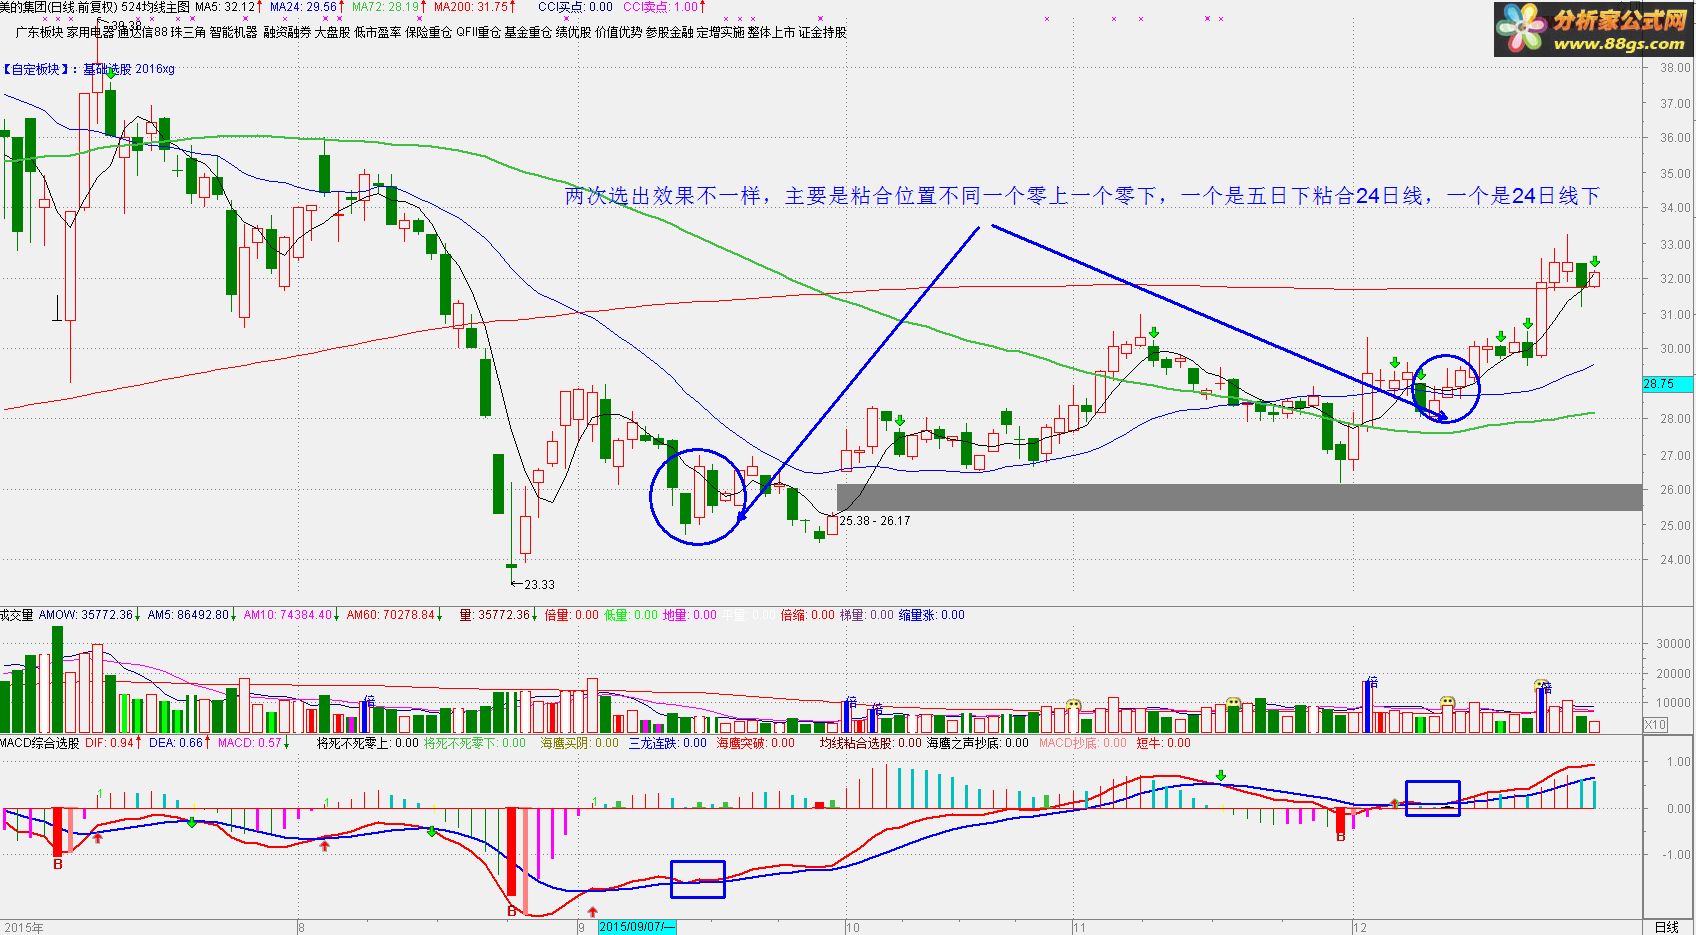
Task: Click the smiley icon on the last blue volume bar
Action: [1542, 686]
